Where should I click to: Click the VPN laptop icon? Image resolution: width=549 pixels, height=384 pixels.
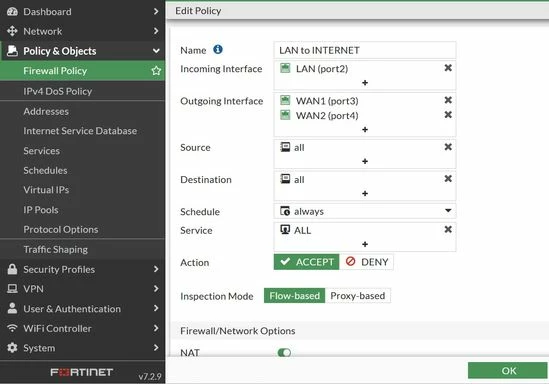[x=12, y=289]
